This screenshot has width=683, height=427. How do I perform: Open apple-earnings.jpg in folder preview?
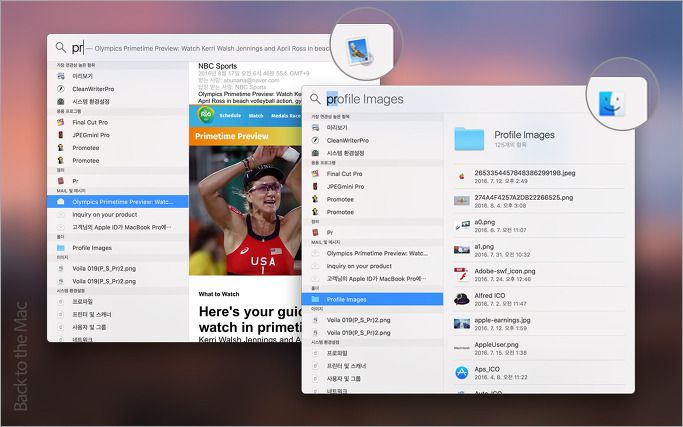[539, 323]
